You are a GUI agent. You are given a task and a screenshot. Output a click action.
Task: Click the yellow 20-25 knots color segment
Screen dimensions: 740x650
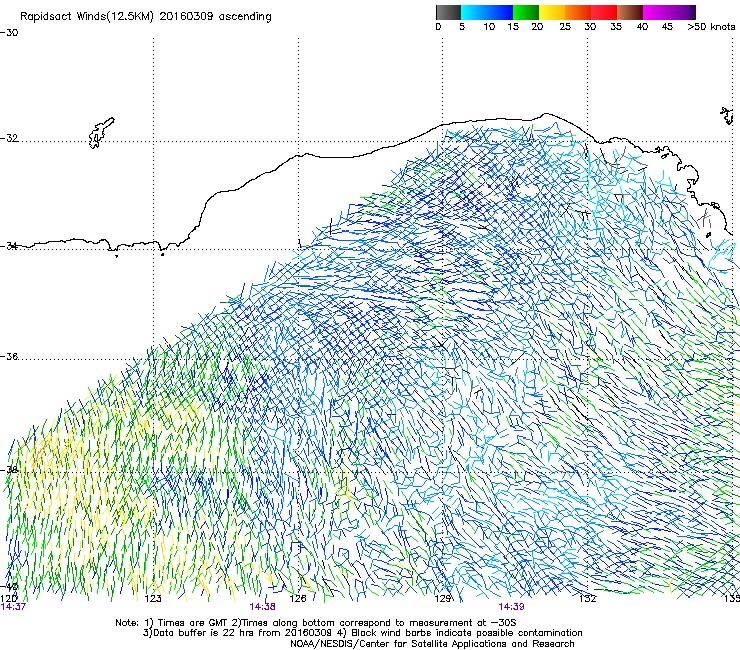pyautogui.click(x=552, y=12)
